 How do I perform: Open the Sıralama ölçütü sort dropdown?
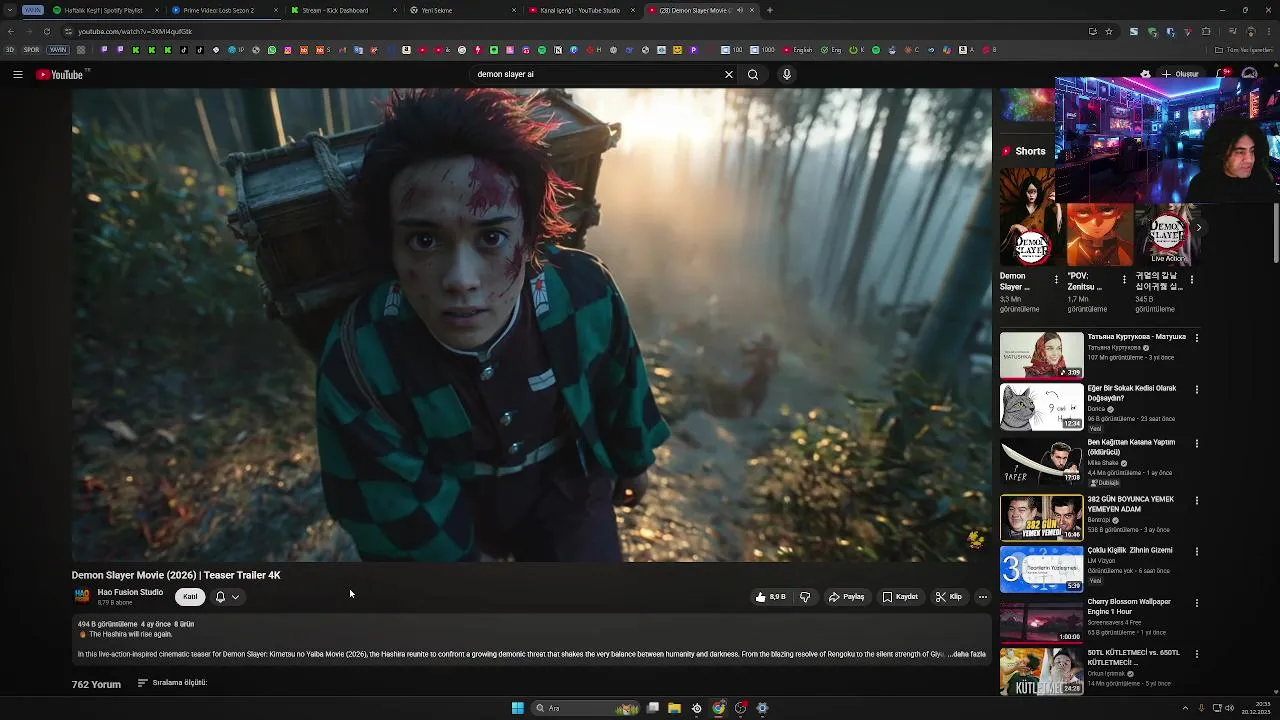(x=172, y=683)
